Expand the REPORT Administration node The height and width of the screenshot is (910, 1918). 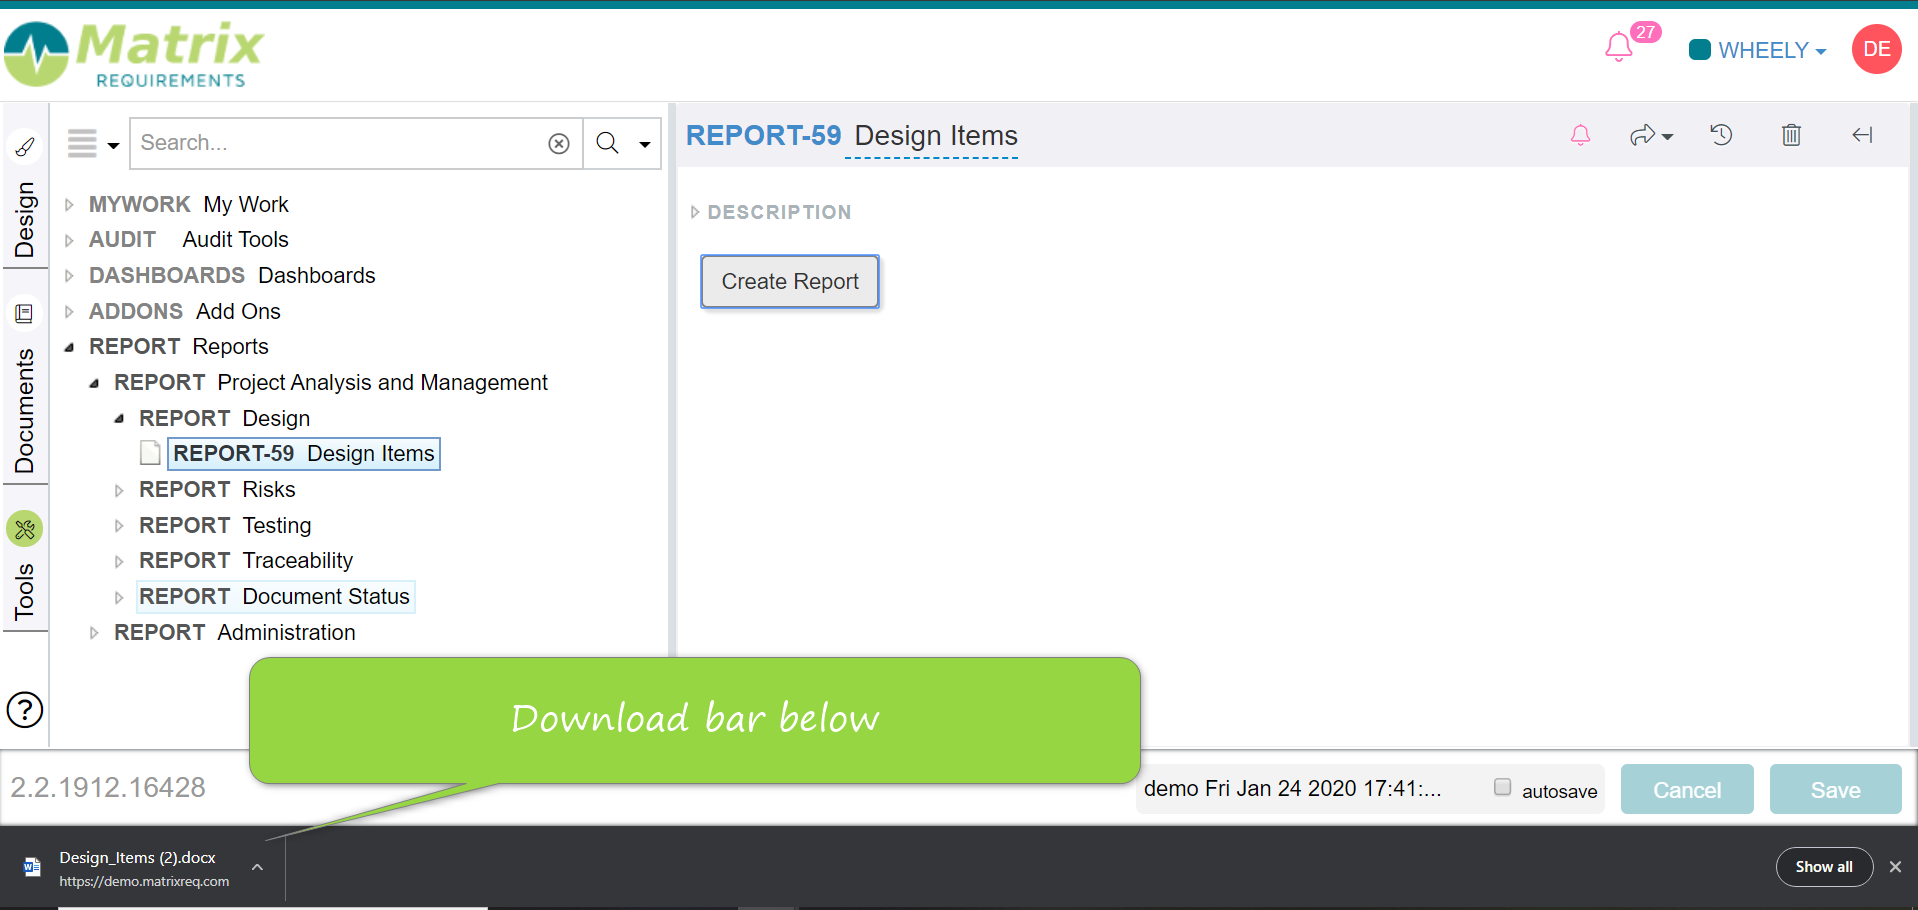[94, 633]
